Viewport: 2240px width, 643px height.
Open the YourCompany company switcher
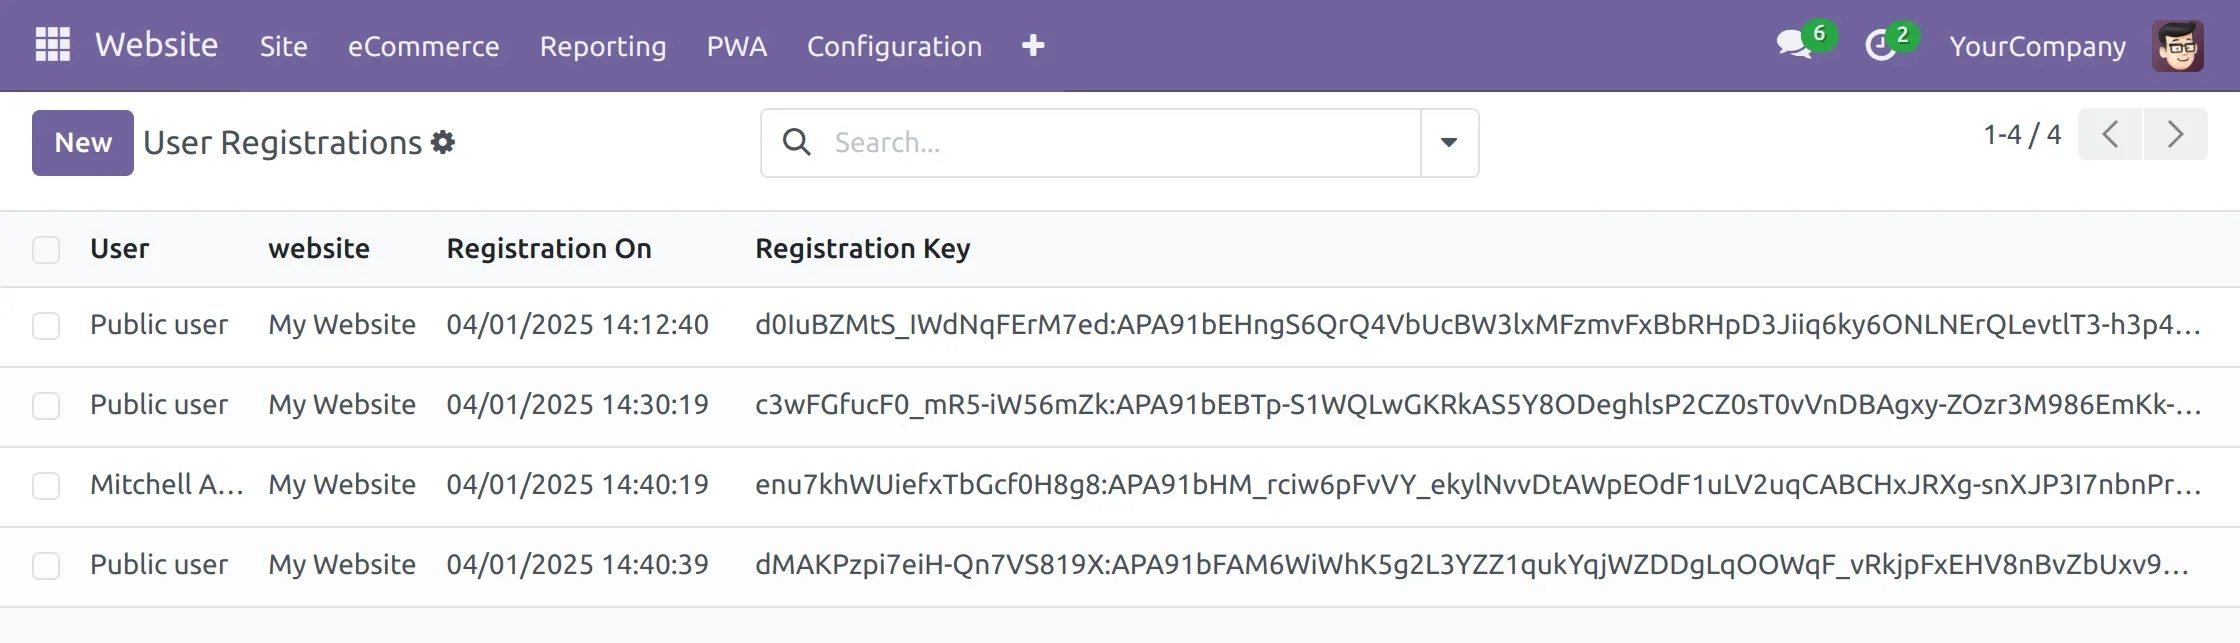point(2037,46)
